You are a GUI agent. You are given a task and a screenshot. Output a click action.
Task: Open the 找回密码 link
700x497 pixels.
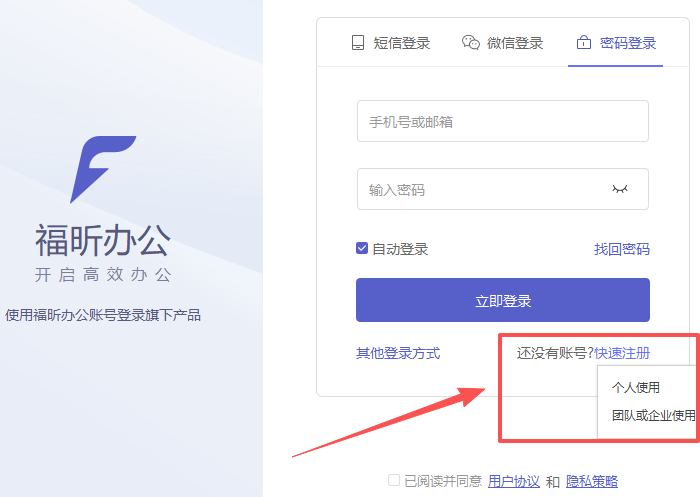pos(621,249)
